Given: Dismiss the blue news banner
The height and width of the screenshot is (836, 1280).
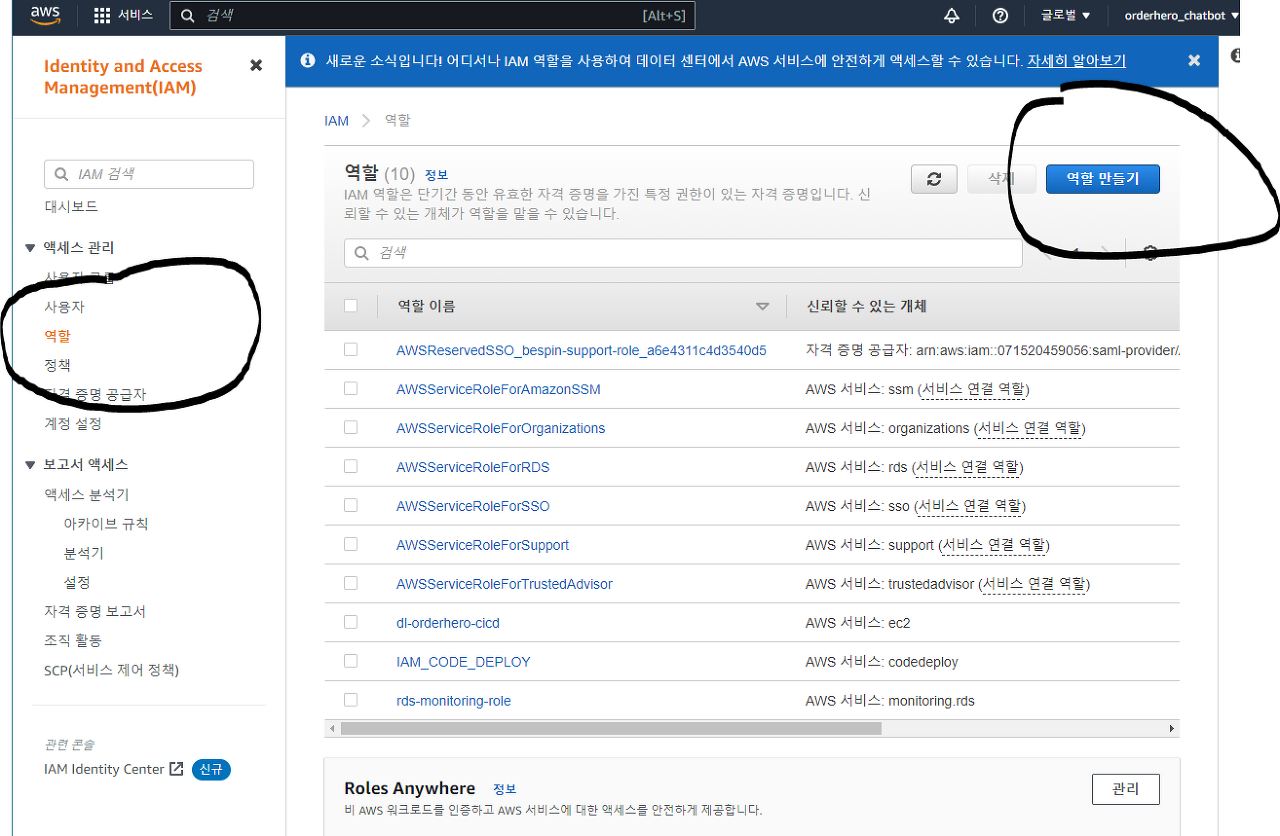Looking at the screenshot, I should 1194,60.
